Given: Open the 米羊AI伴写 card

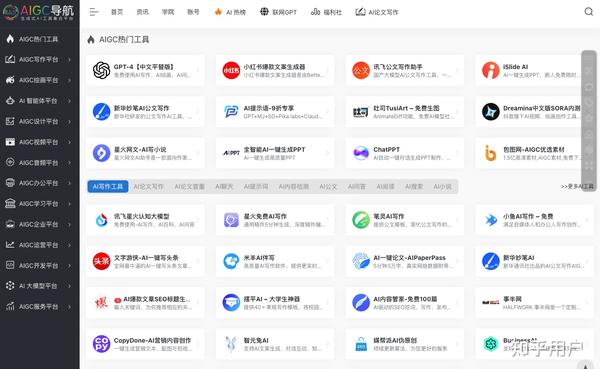Looking at the screenshot, I should pyautogui.click(x=275, y=261).
